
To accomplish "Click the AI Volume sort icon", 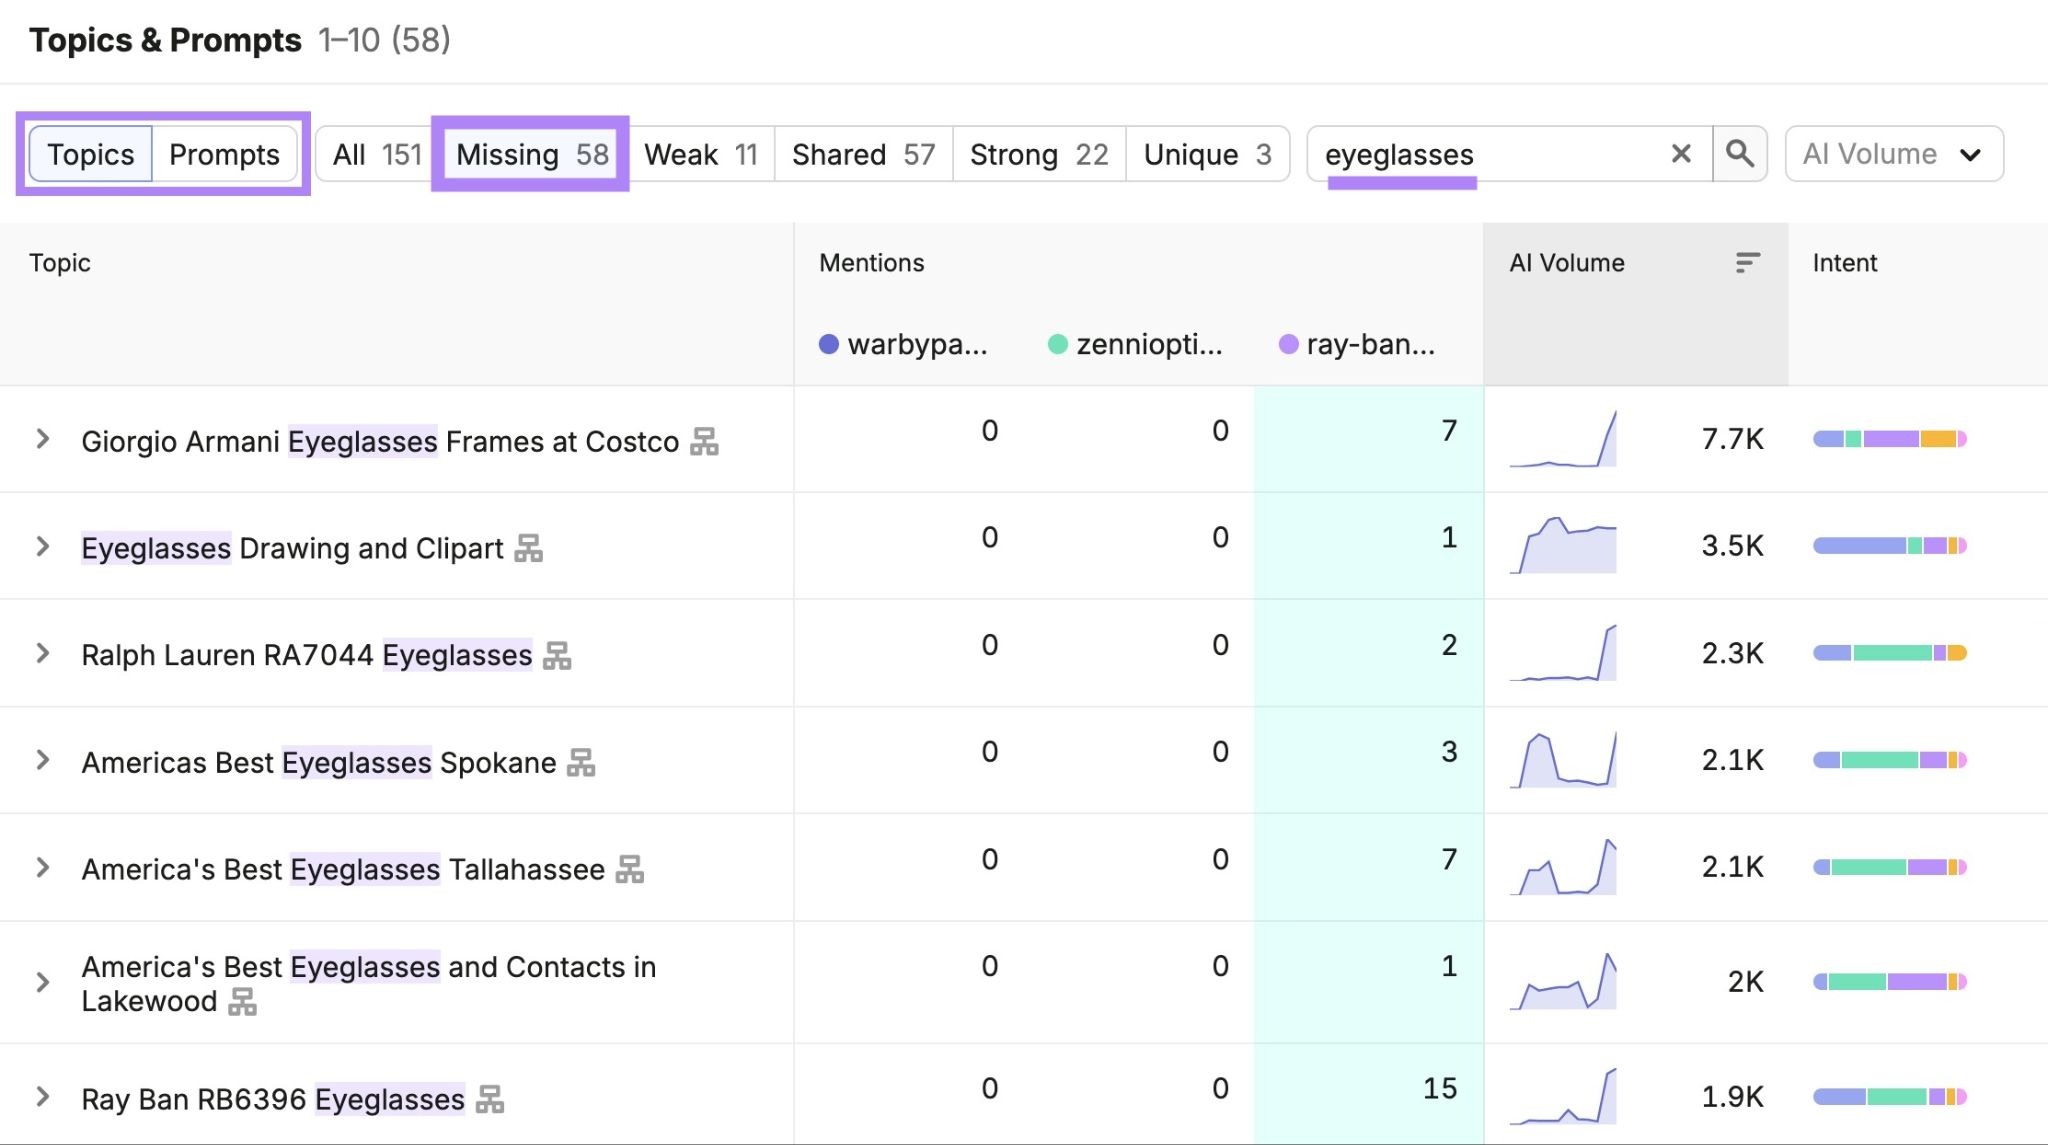I will tap(1747, 262).
